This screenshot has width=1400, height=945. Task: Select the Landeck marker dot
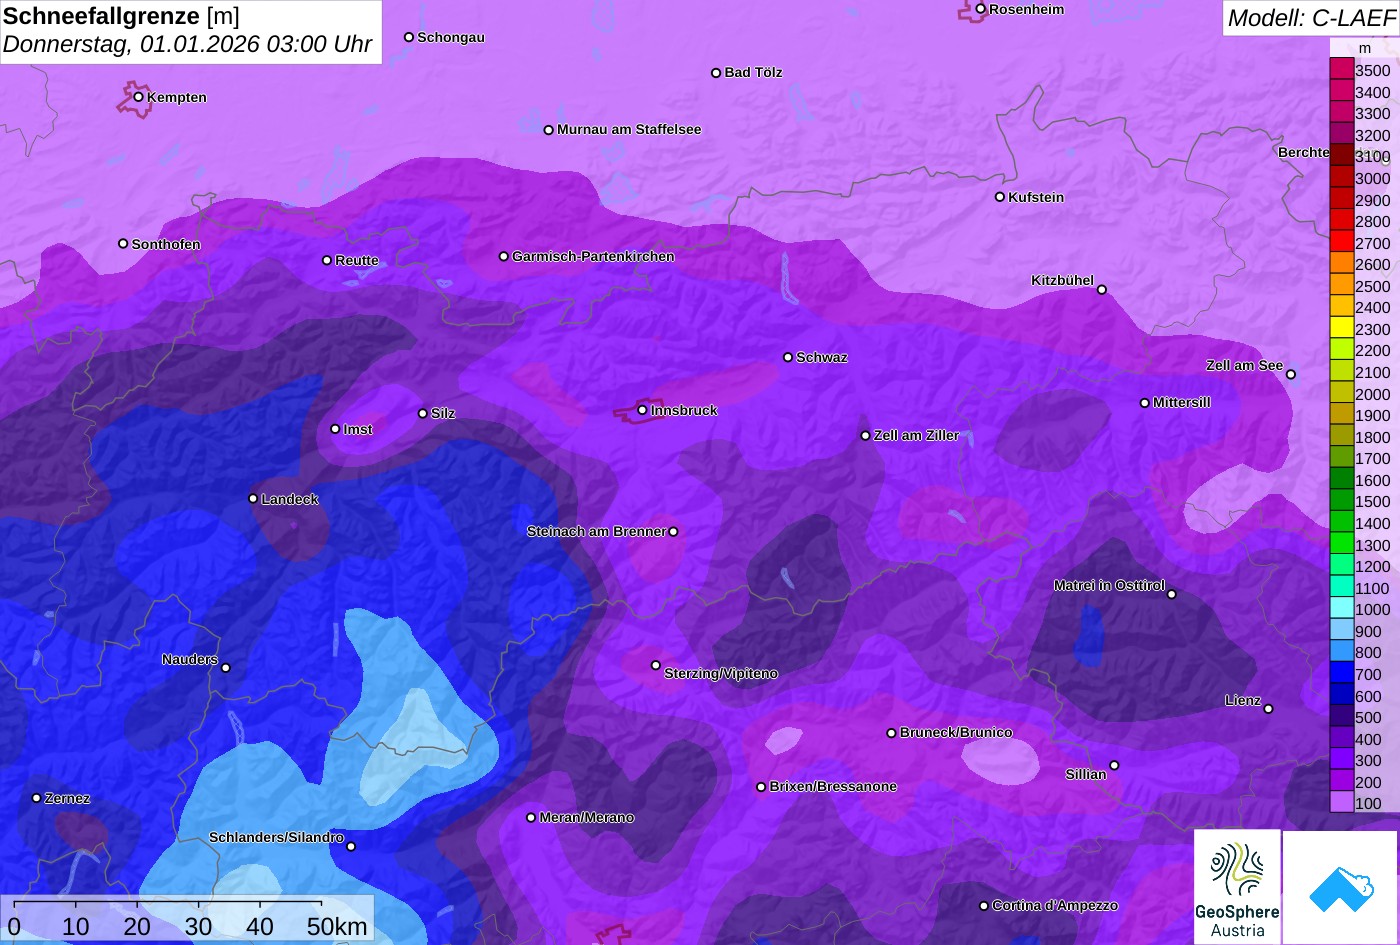point(253,499)
